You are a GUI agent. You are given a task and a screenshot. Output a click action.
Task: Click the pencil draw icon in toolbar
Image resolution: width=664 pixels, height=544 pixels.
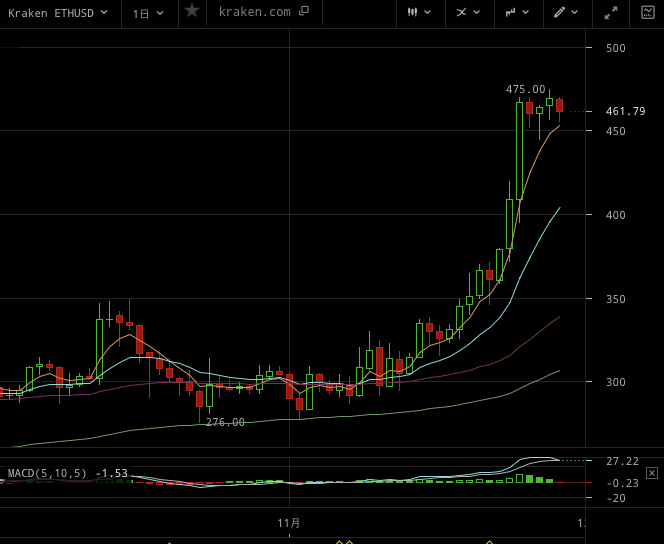point(559,12)
